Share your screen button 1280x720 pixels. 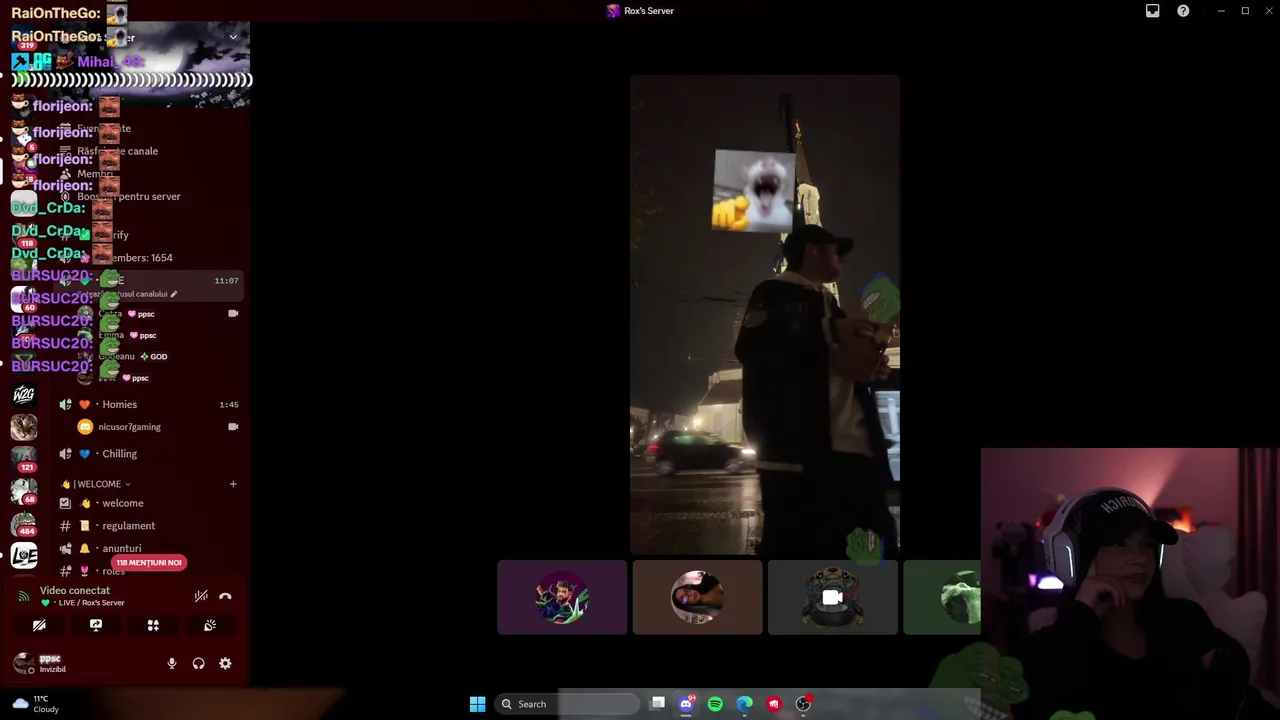point(96,625)
